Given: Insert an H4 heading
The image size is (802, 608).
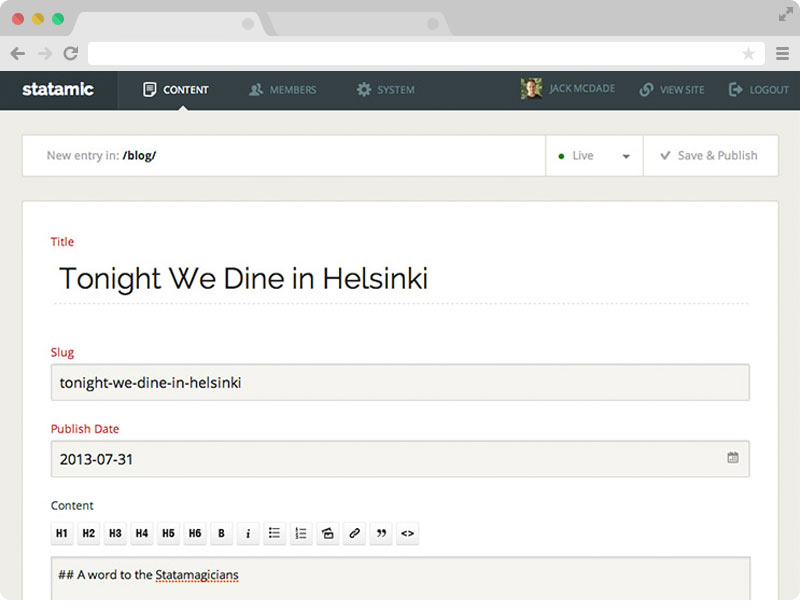Looking at the screenshot, I should 142,533.
